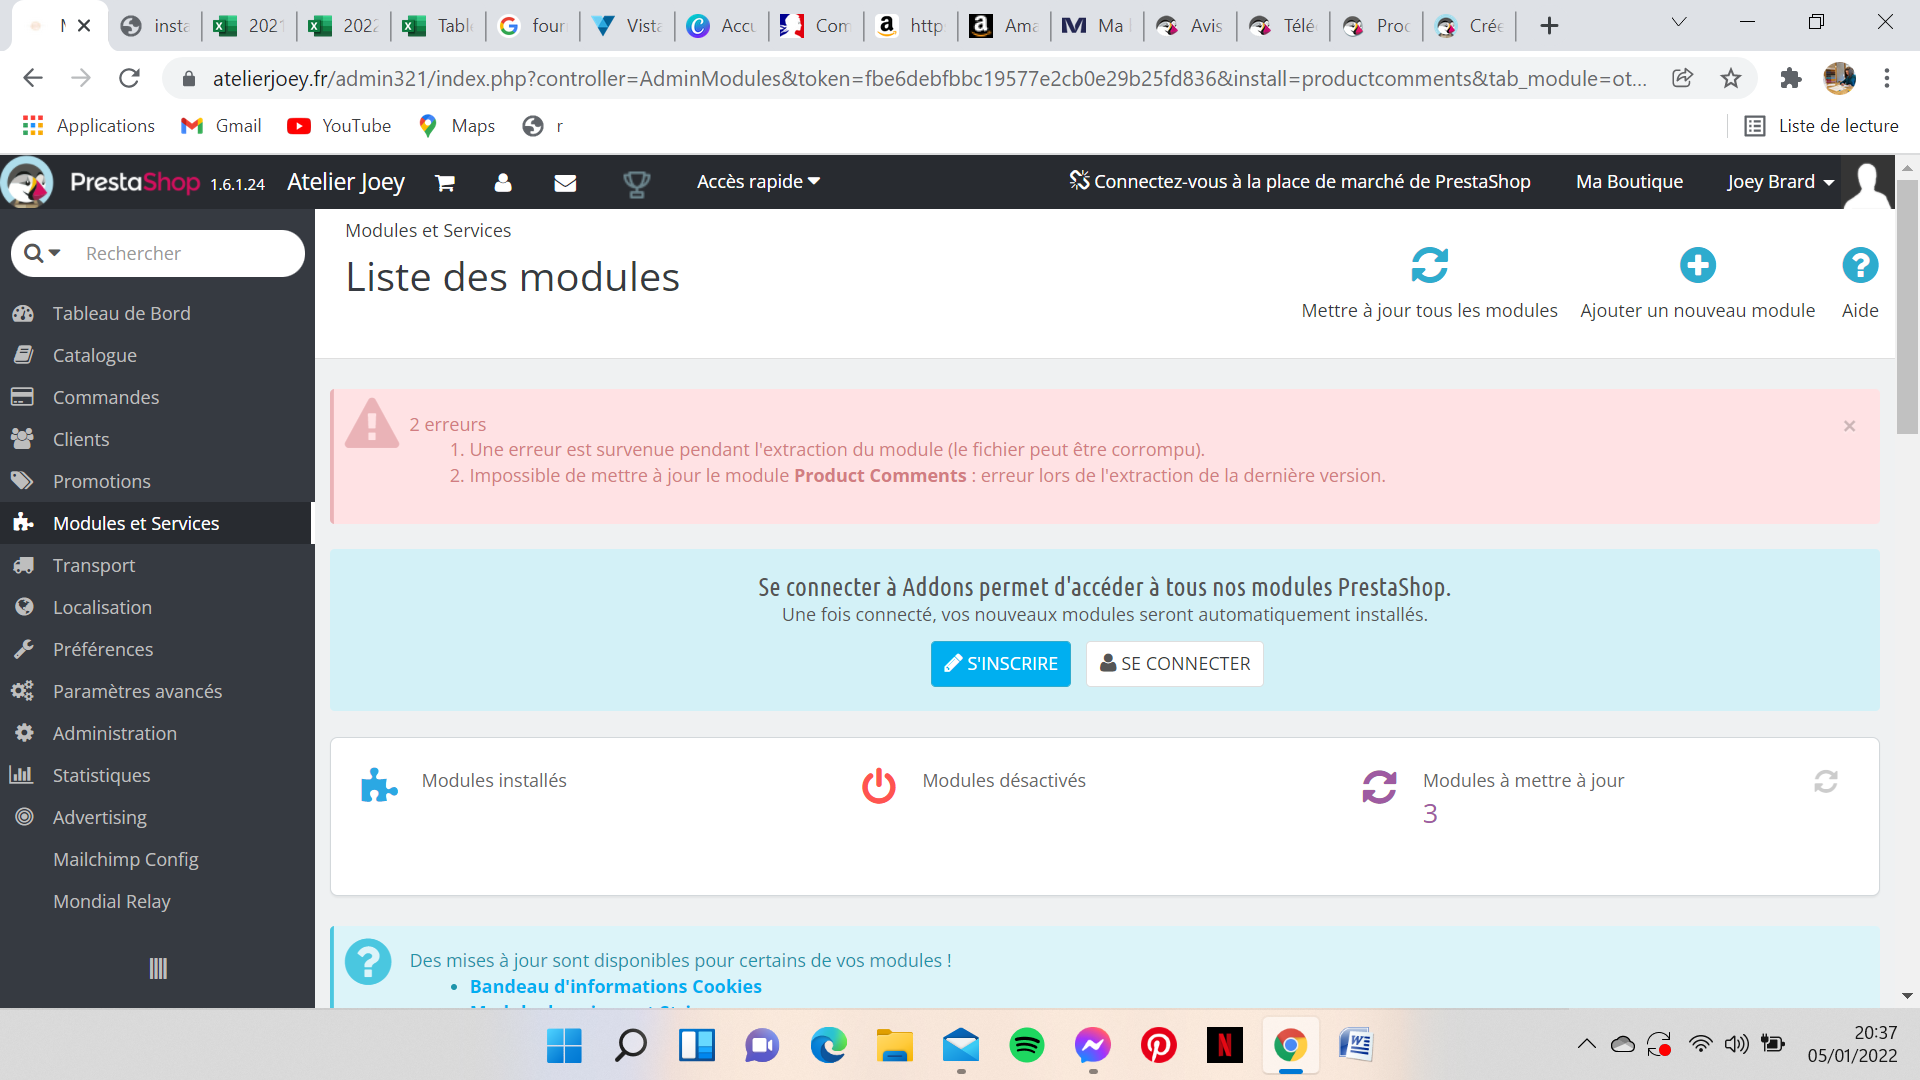Open Spotify from the taskbar
1920x1080 pixels.
pos(1026,1045)
